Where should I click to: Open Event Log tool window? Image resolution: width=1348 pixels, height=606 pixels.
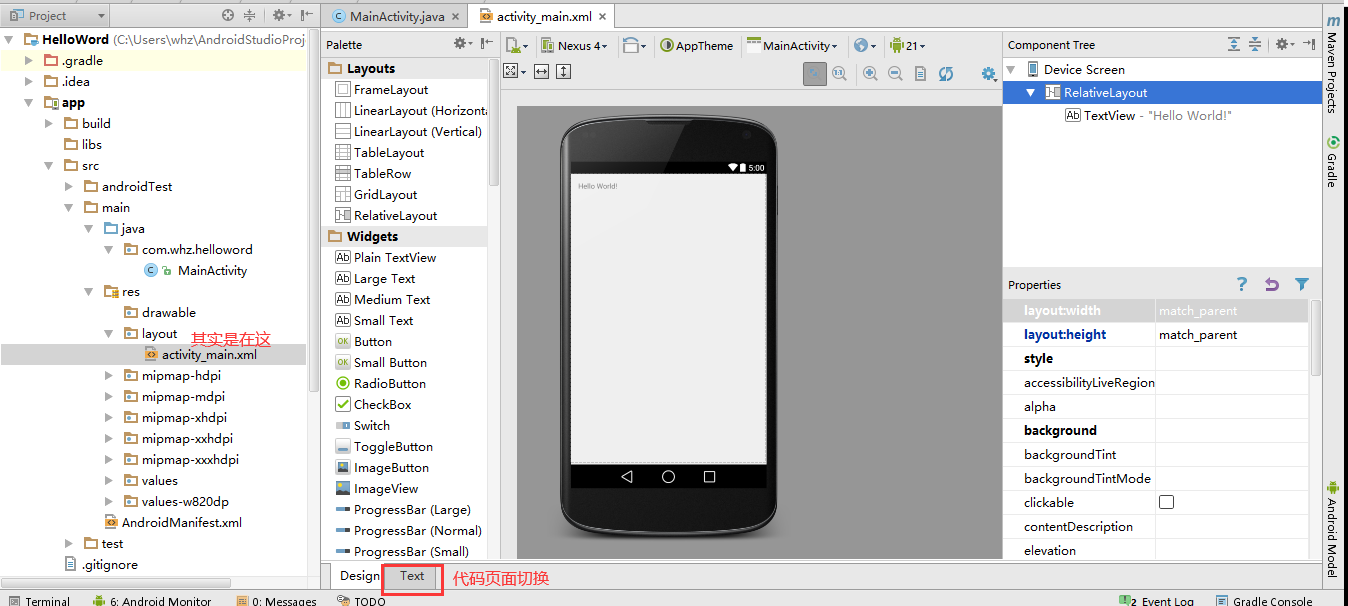pos(1157,601)
